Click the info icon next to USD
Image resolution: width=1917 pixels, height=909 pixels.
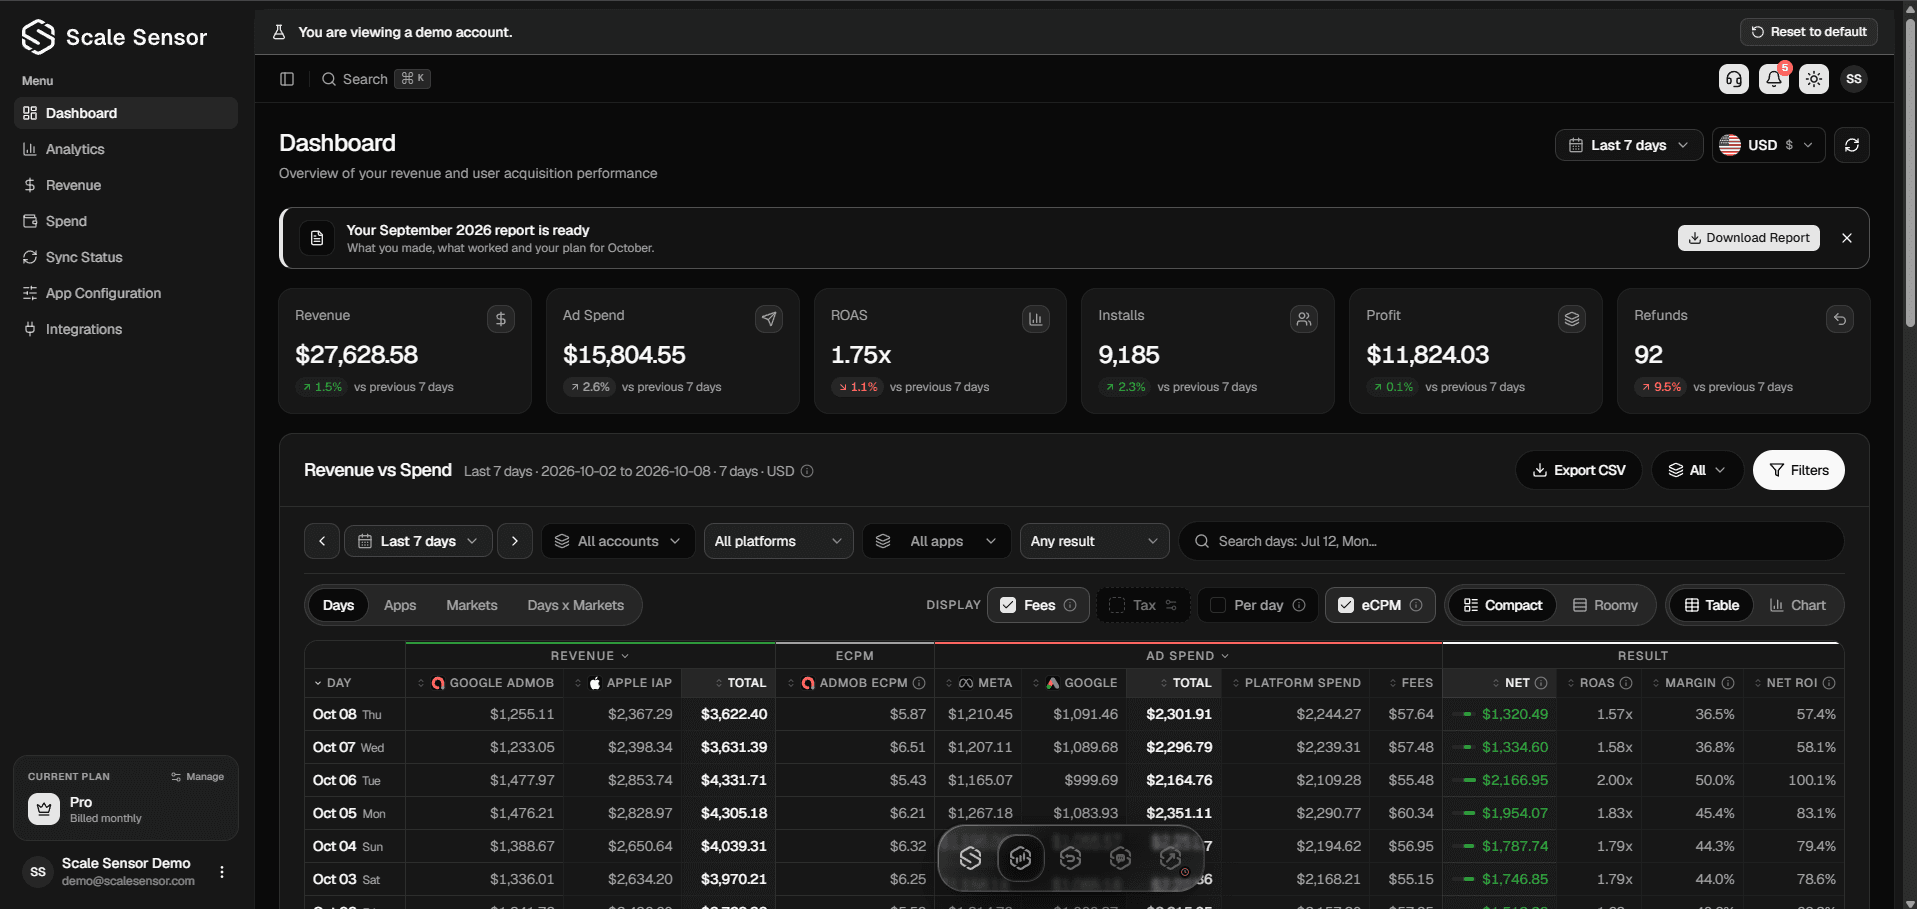807,471
